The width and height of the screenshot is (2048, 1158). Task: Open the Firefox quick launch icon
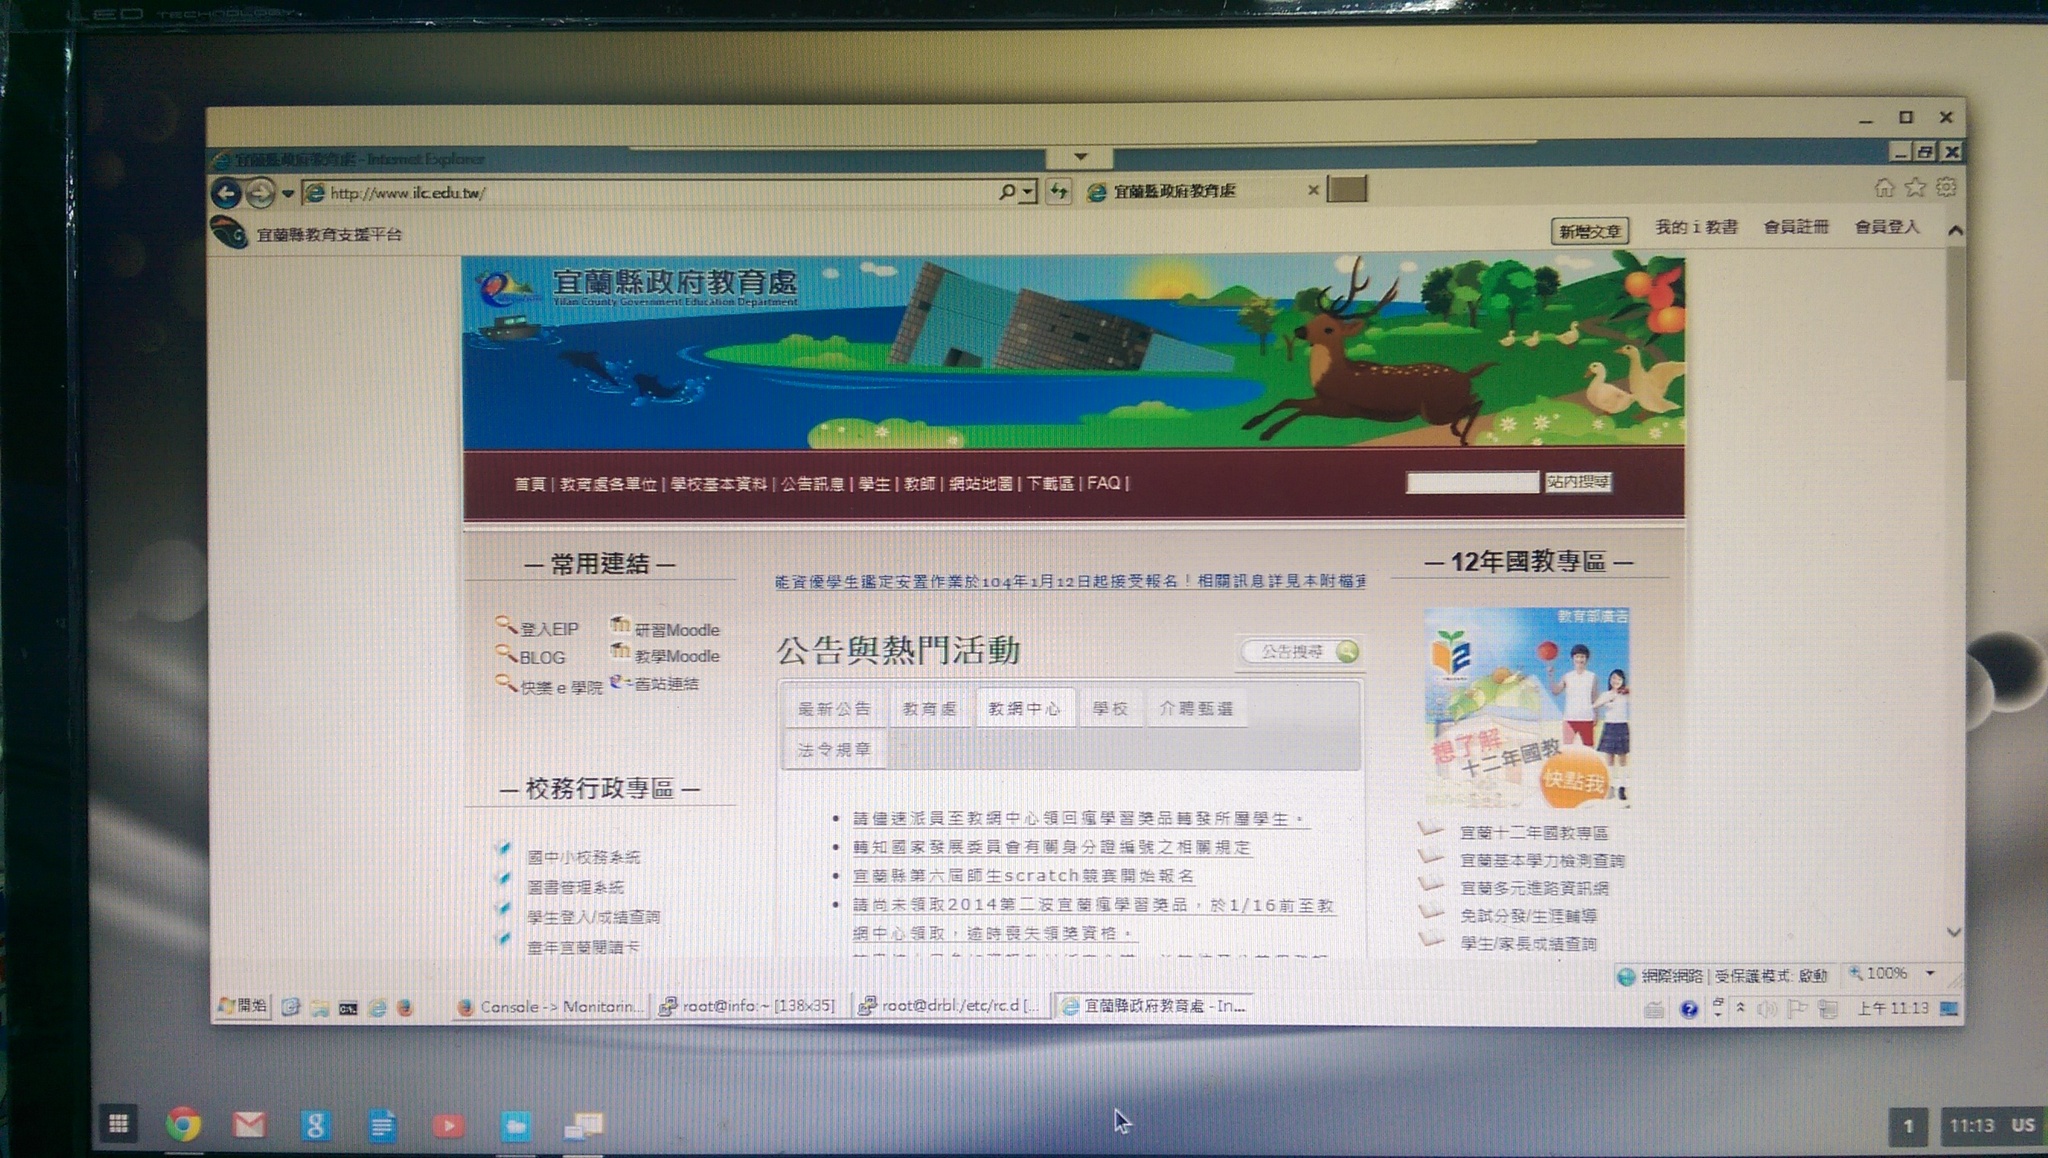click(x=405, y=1007)
